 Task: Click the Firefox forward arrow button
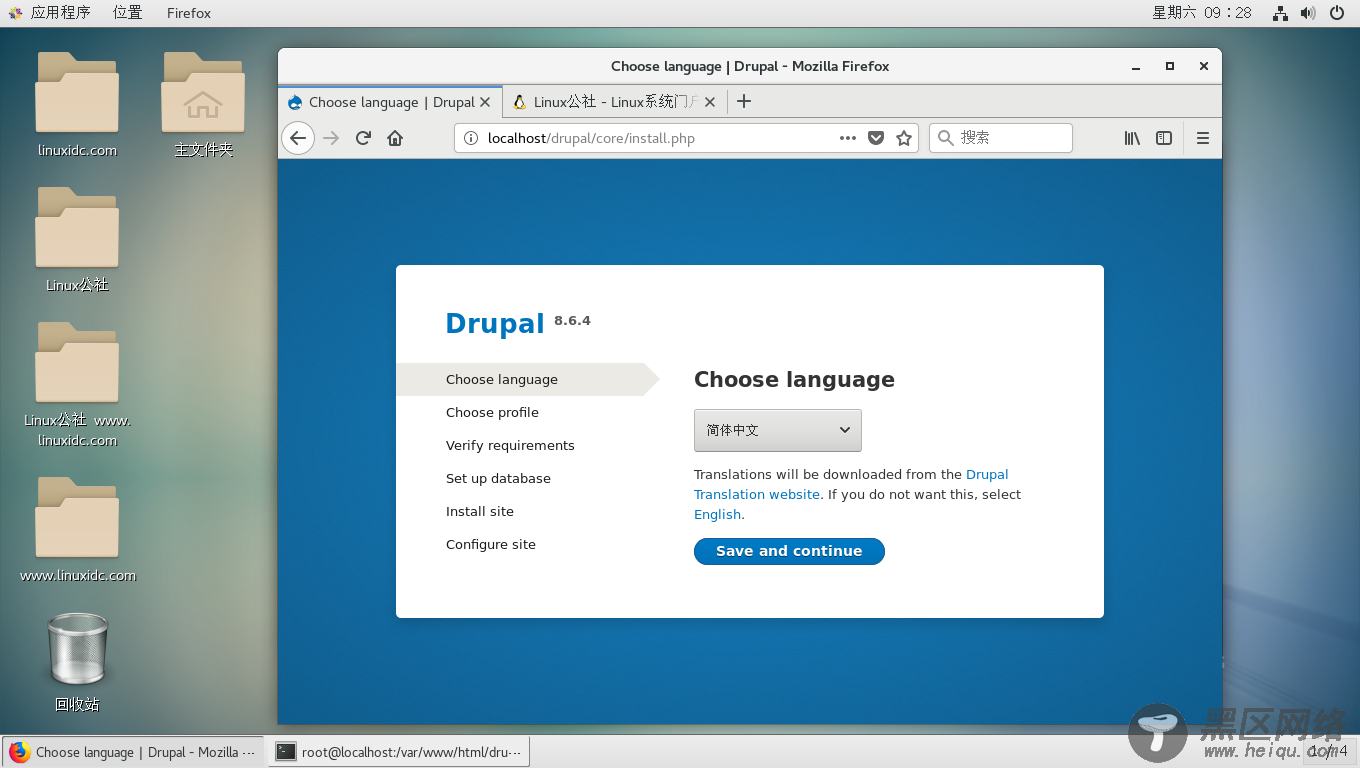point(331,138)
